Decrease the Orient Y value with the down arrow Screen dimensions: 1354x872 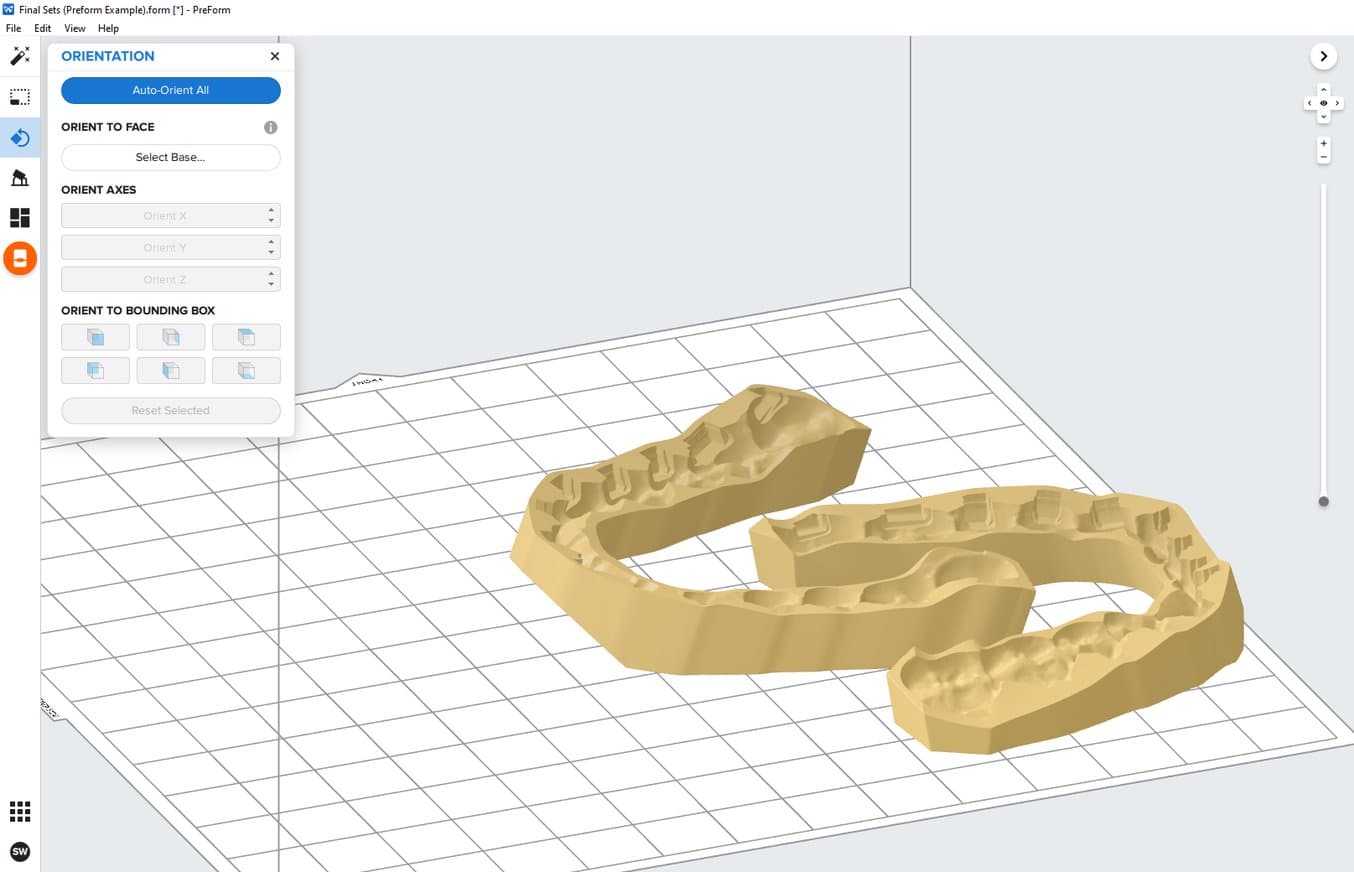coord(272,253)
